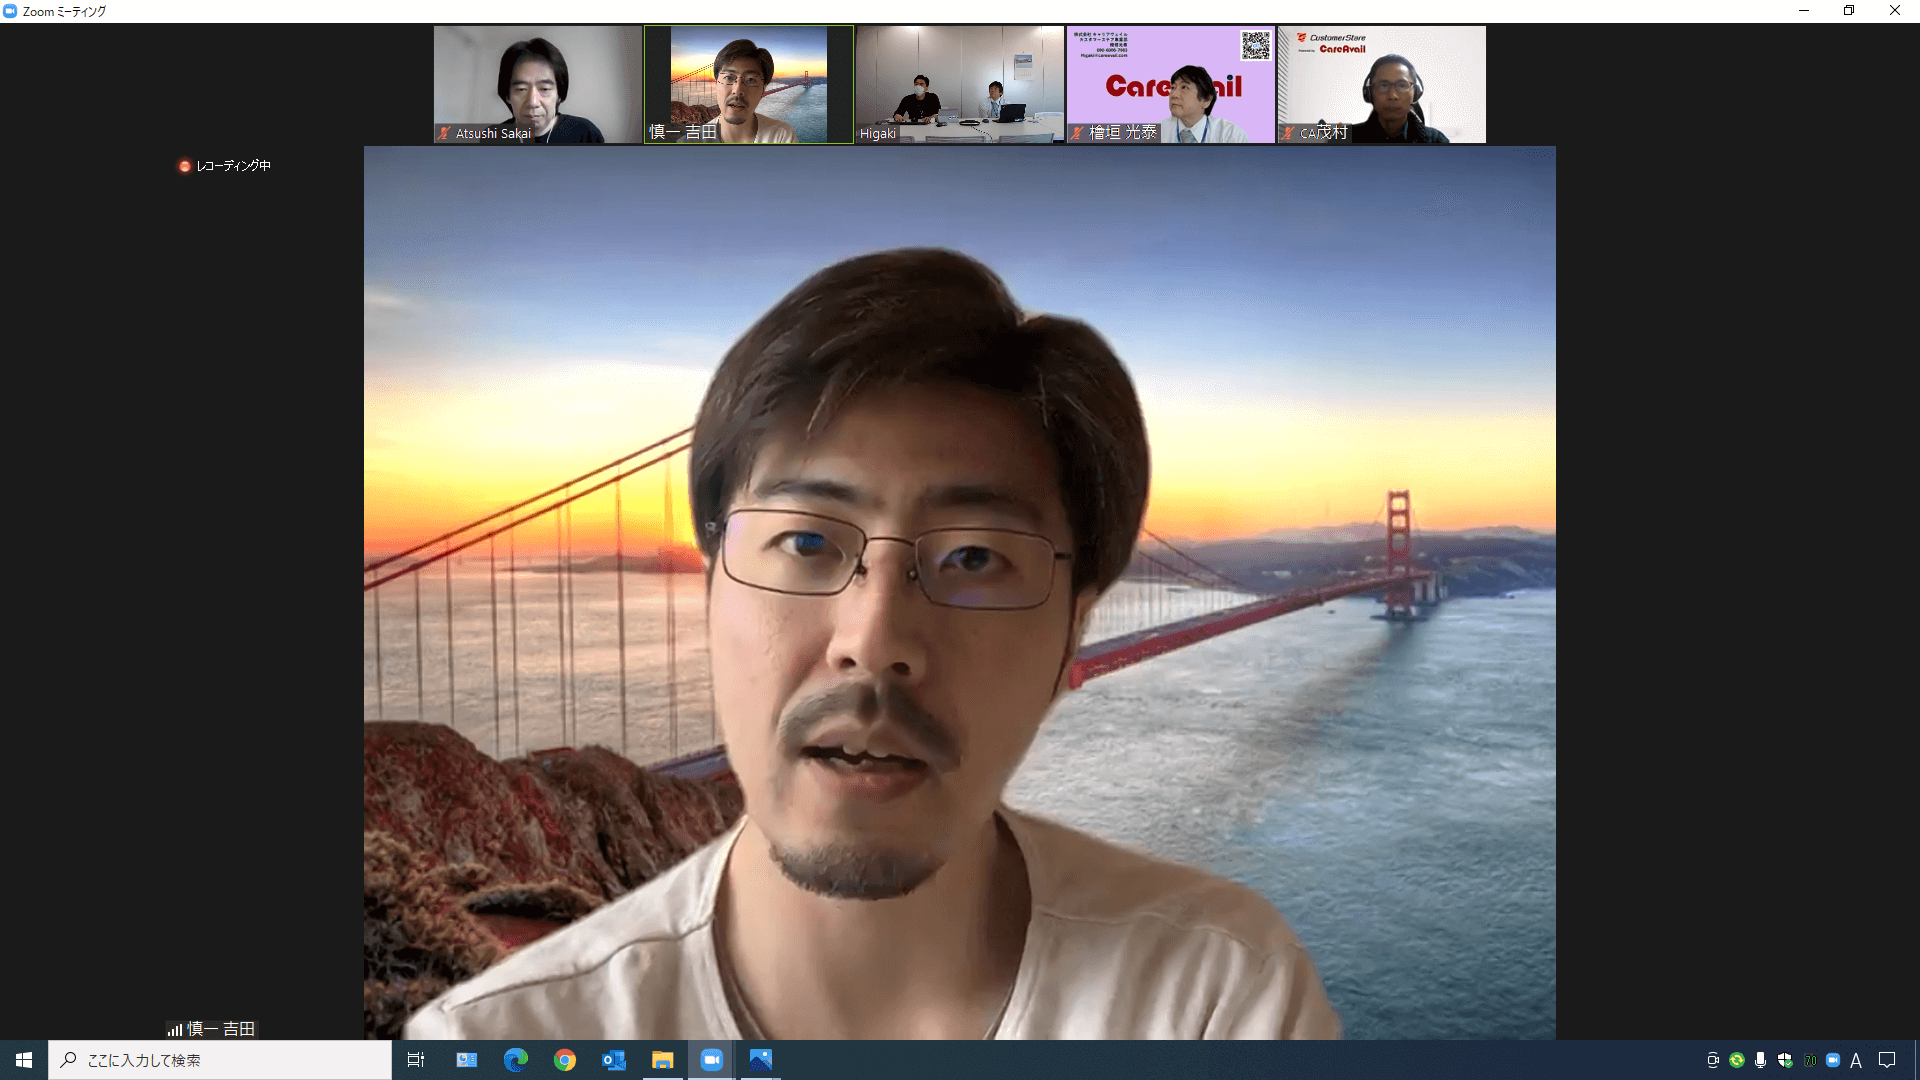Open the Windows Start menu
Viewport: 1920px width, 1080px height.
tap(24, 1060)
